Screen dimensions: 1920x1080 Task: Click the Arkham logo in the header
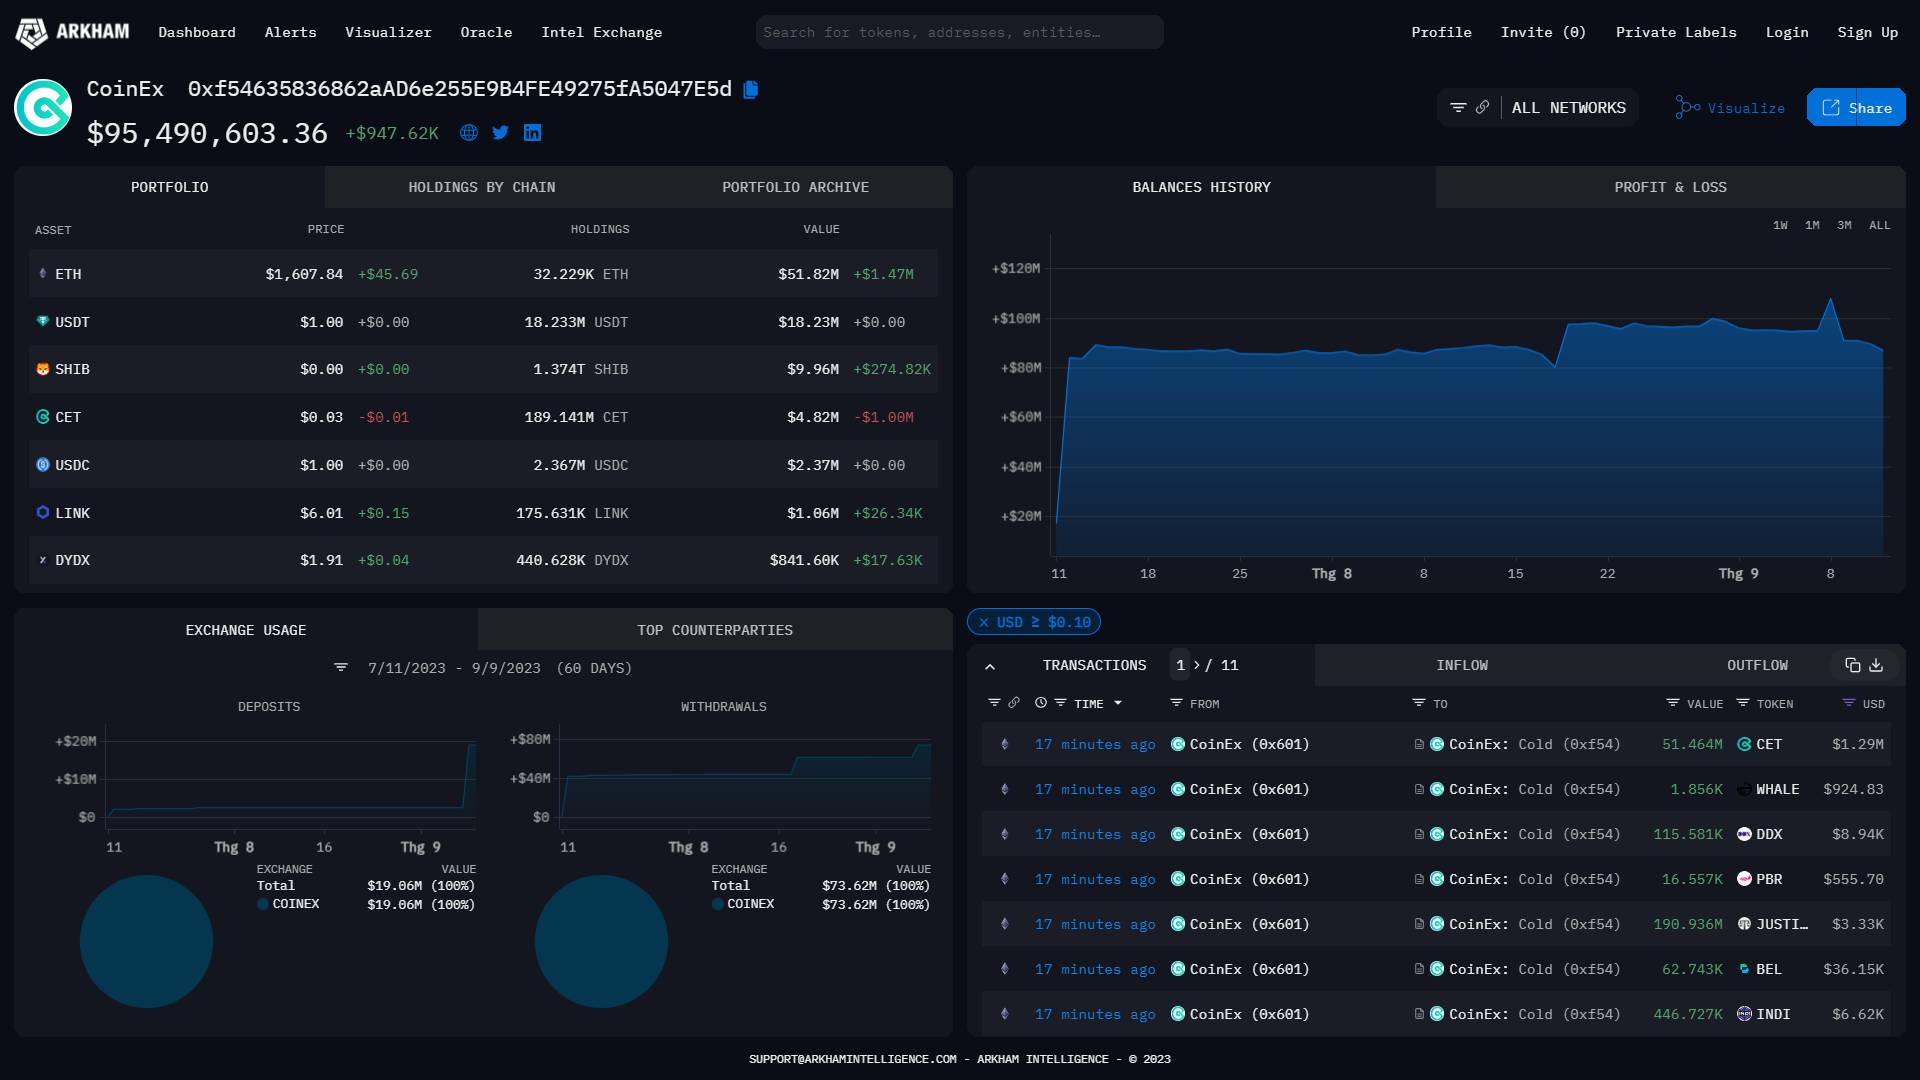[72, 32]
